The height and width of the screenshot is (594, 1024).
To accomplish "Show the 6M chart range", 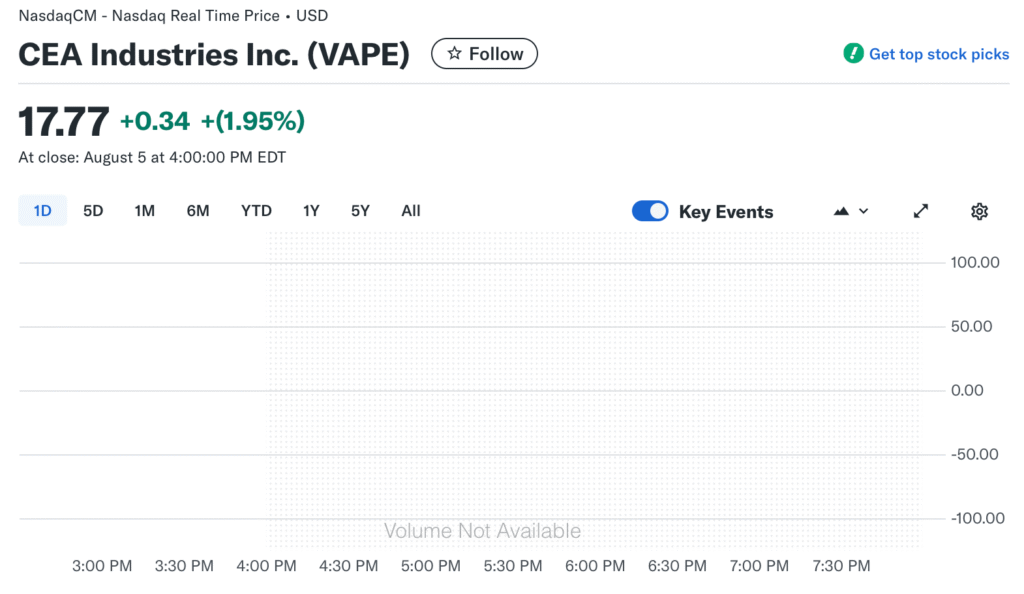I will tap(198, 211).
